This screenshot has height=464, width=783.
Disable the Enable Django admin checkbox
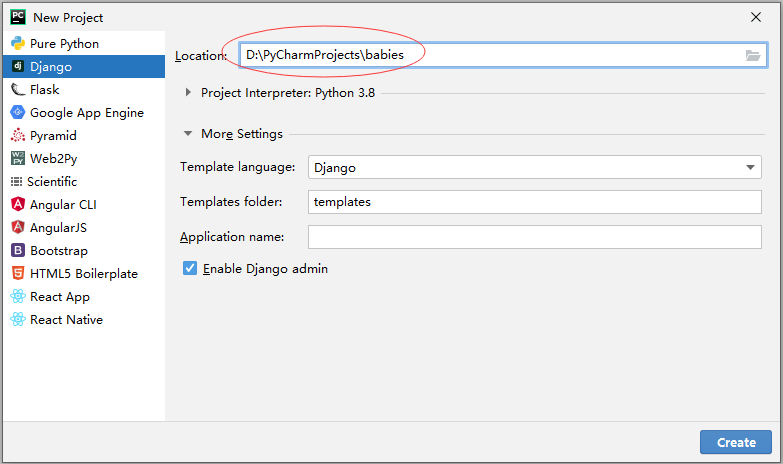pyautogui.click(x=190, y=269)
